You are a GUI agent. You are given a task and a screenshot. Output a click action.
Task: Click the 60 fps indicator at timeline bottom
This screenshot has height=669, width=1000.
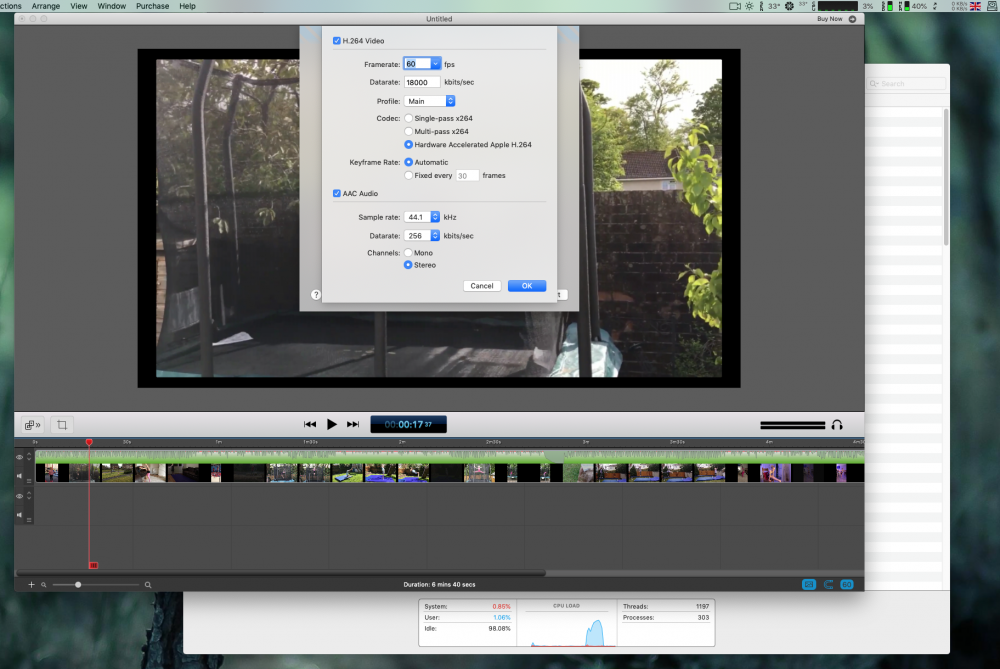tap(847, 584)
